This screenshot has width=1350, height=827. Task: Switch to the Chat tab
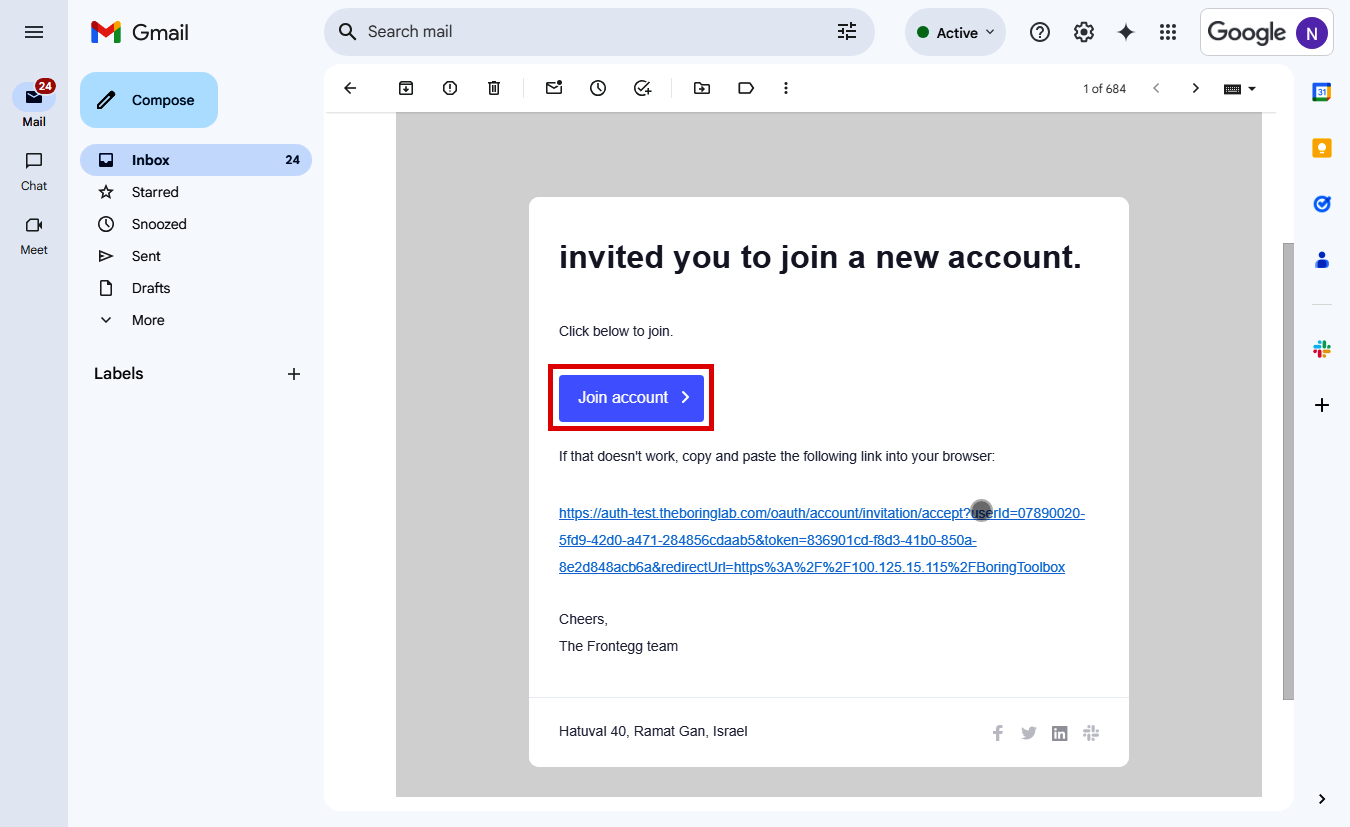pos(34,170)
